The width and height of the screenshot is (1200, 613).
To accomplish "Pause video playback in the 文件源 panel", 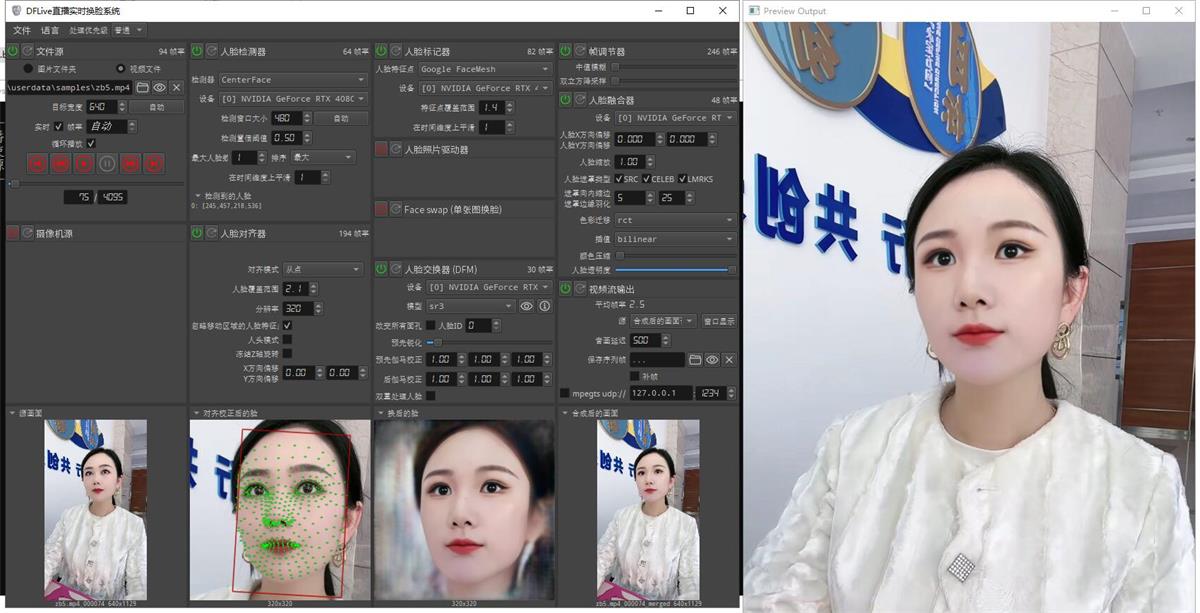I will [107, 164].
